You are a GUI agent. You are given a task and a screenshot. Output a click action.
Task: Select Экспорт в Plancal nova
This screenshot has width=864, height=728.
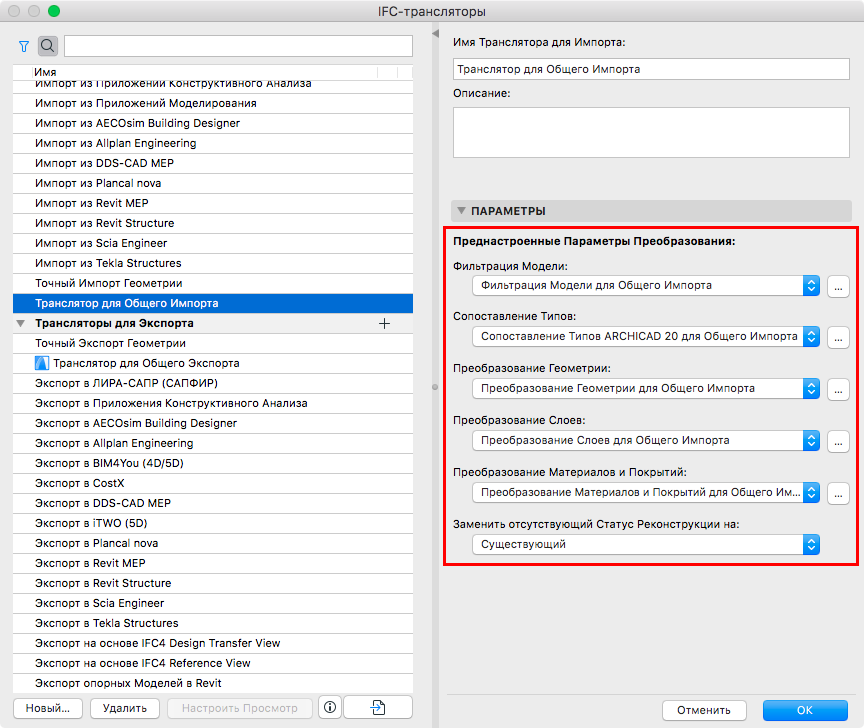[x=213, y=543]
